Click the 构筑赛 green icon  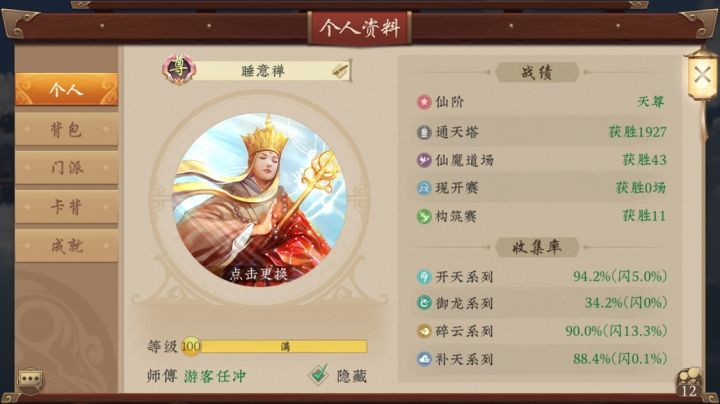[423, 216]
